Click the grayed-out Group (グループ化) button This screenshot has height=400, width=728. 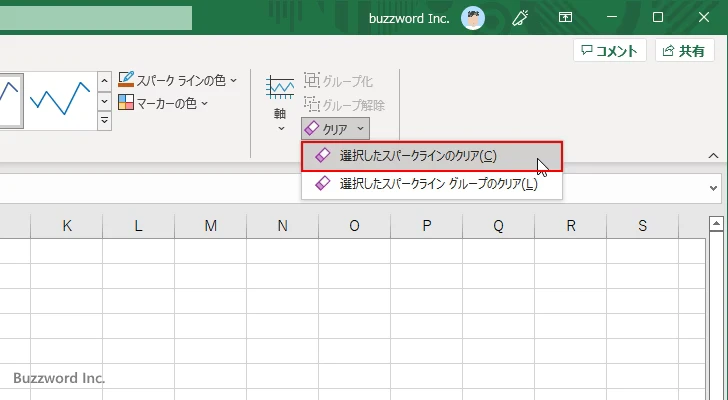(338, 81)
